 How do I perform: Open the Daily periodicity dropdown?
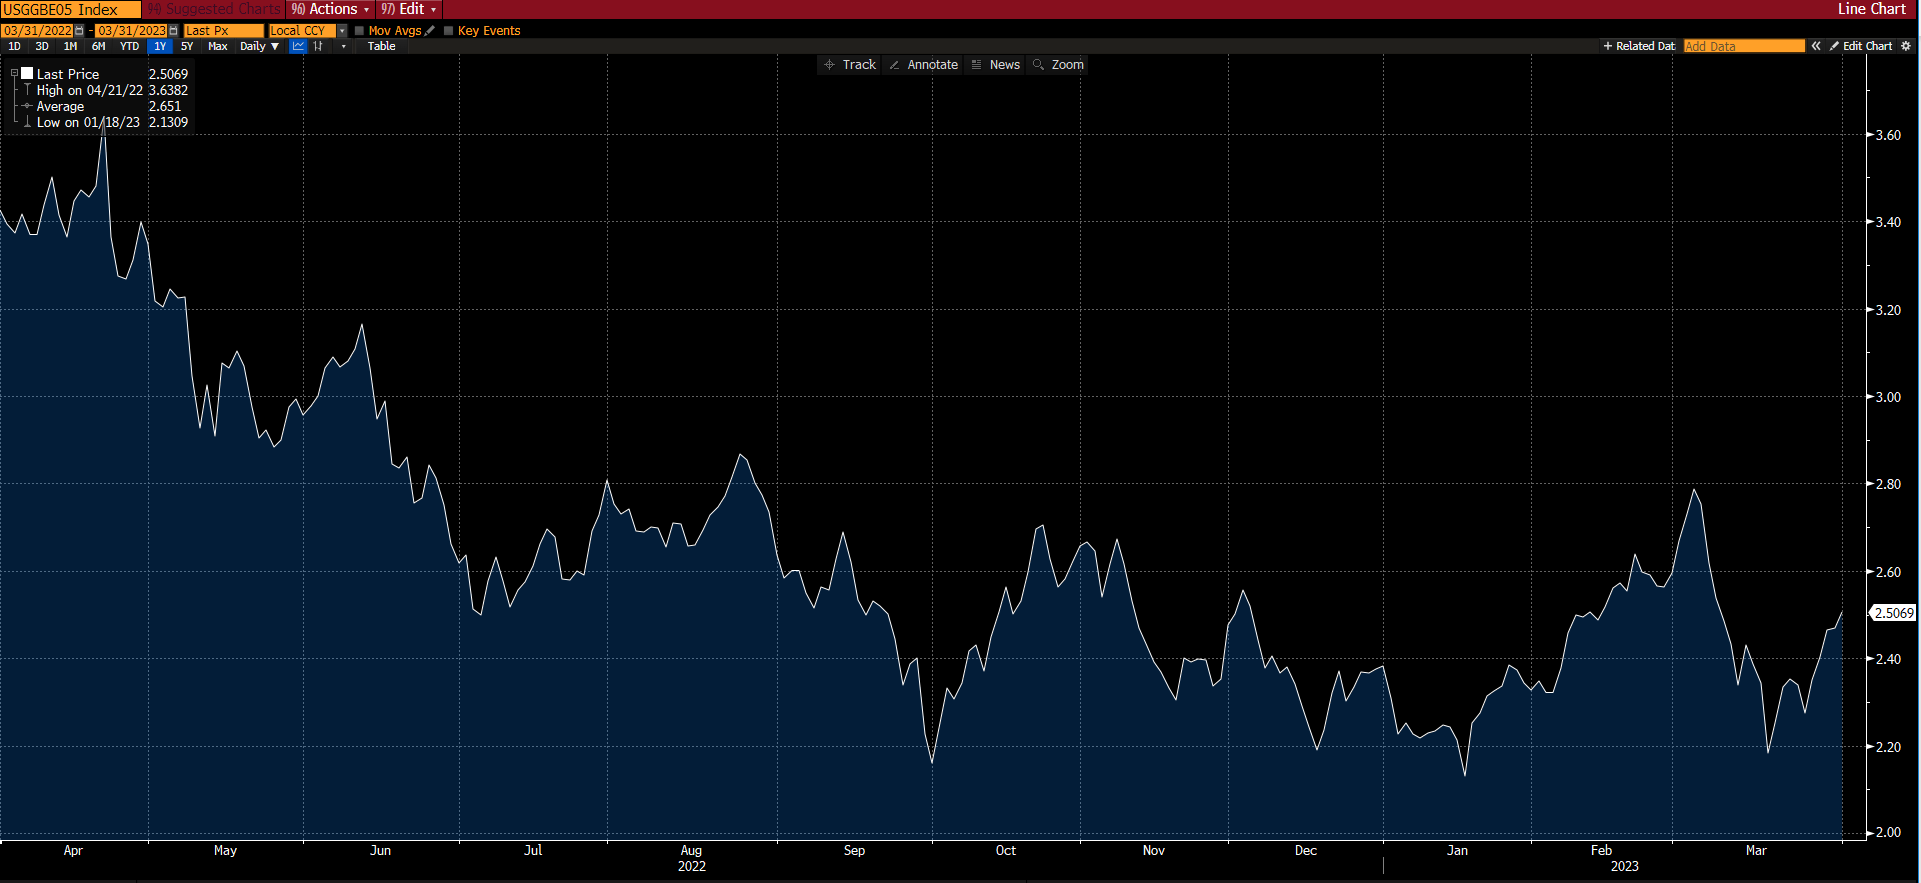click(259, 46)
